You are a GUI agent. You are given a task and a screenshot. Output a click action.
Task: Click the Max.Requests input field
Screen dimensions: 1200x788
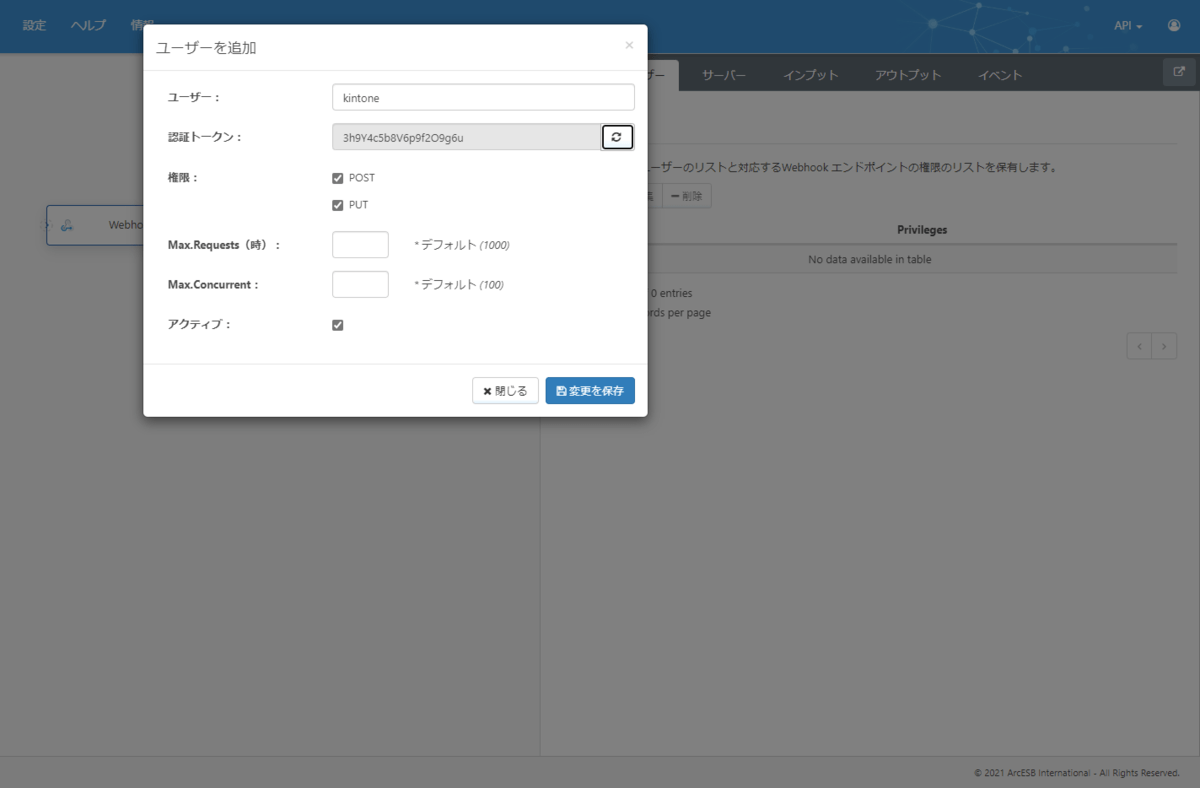pyautogui.click(x=360, y=244)
